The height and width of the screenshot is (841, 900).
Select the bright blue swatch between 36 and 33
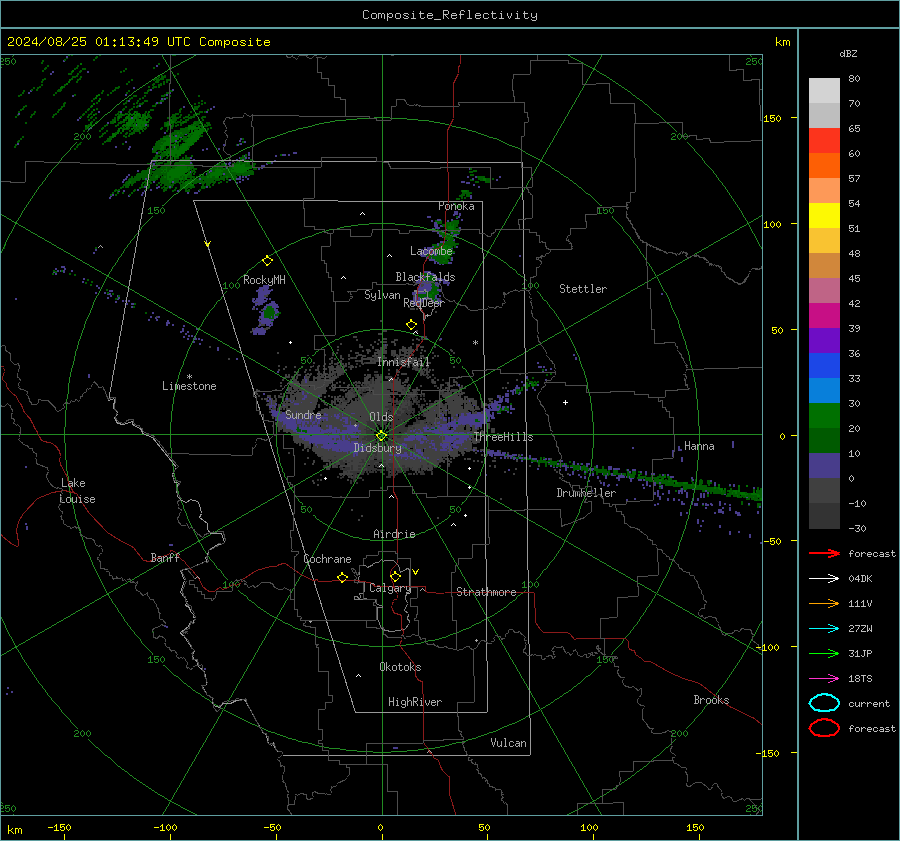tap(824, 365)
